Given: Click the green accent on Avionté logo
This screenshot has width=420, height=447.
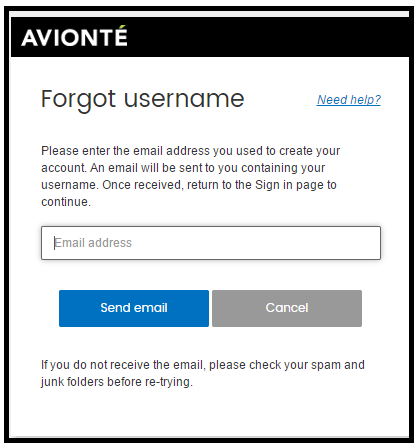Looking at the screenshot, I should pyautogui.click(x=124, y=27).
